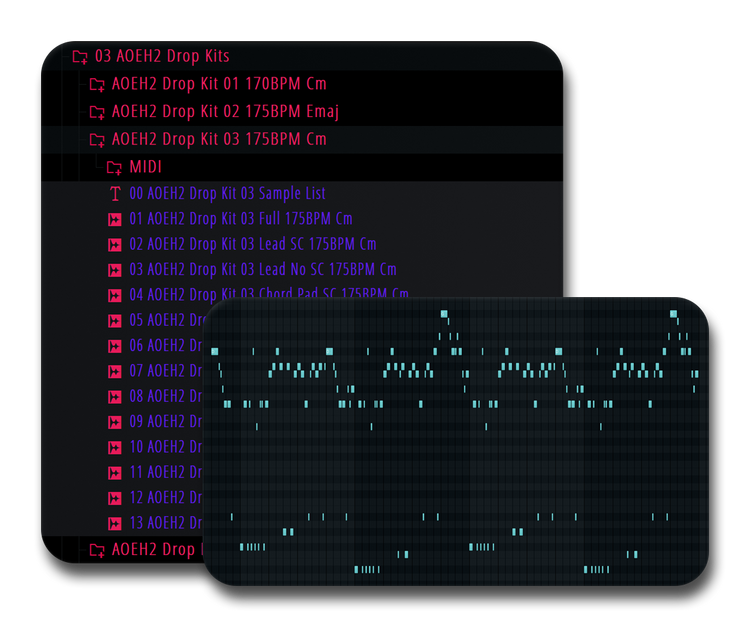
Task: Click the audio icon for 01 Drop Kit 03 Full
Action: click(114, 219)
